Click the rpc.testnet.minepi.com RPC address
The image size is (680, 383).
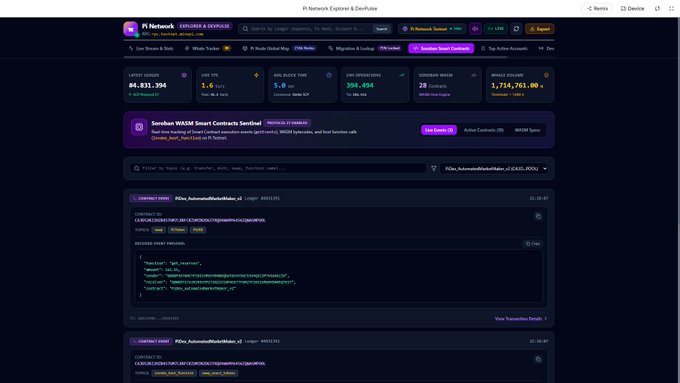pyautogui.click(x=177, y=34)
